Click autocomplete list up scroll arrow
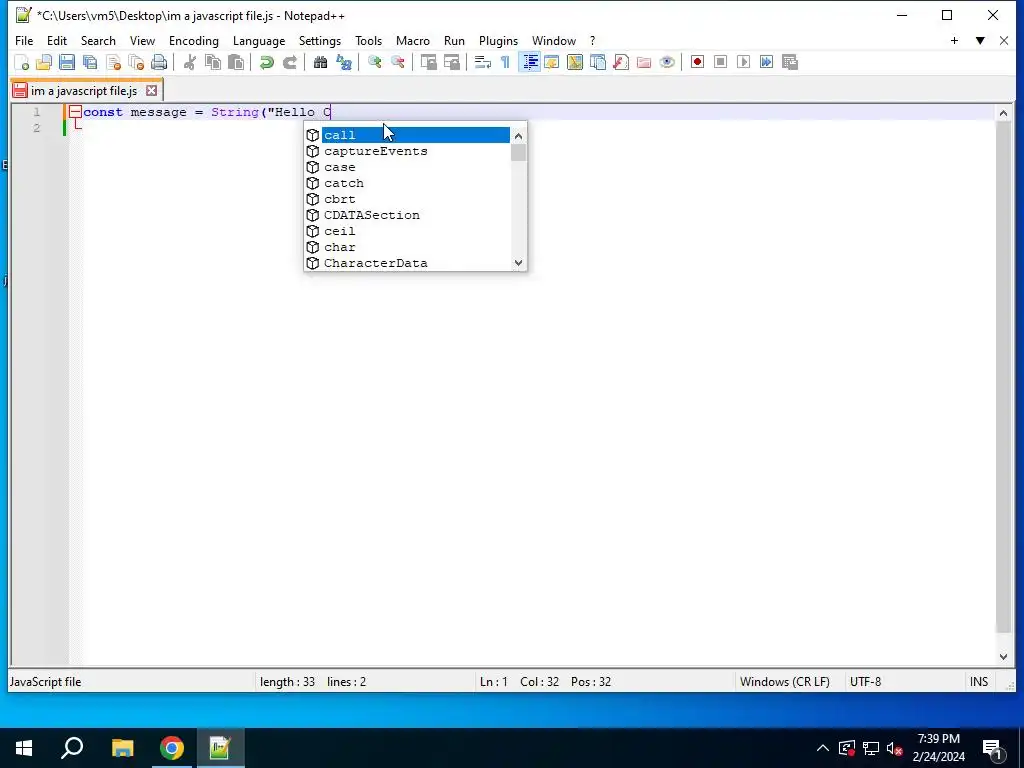Viewport: 1024px width, 768px height. (519, 136)
